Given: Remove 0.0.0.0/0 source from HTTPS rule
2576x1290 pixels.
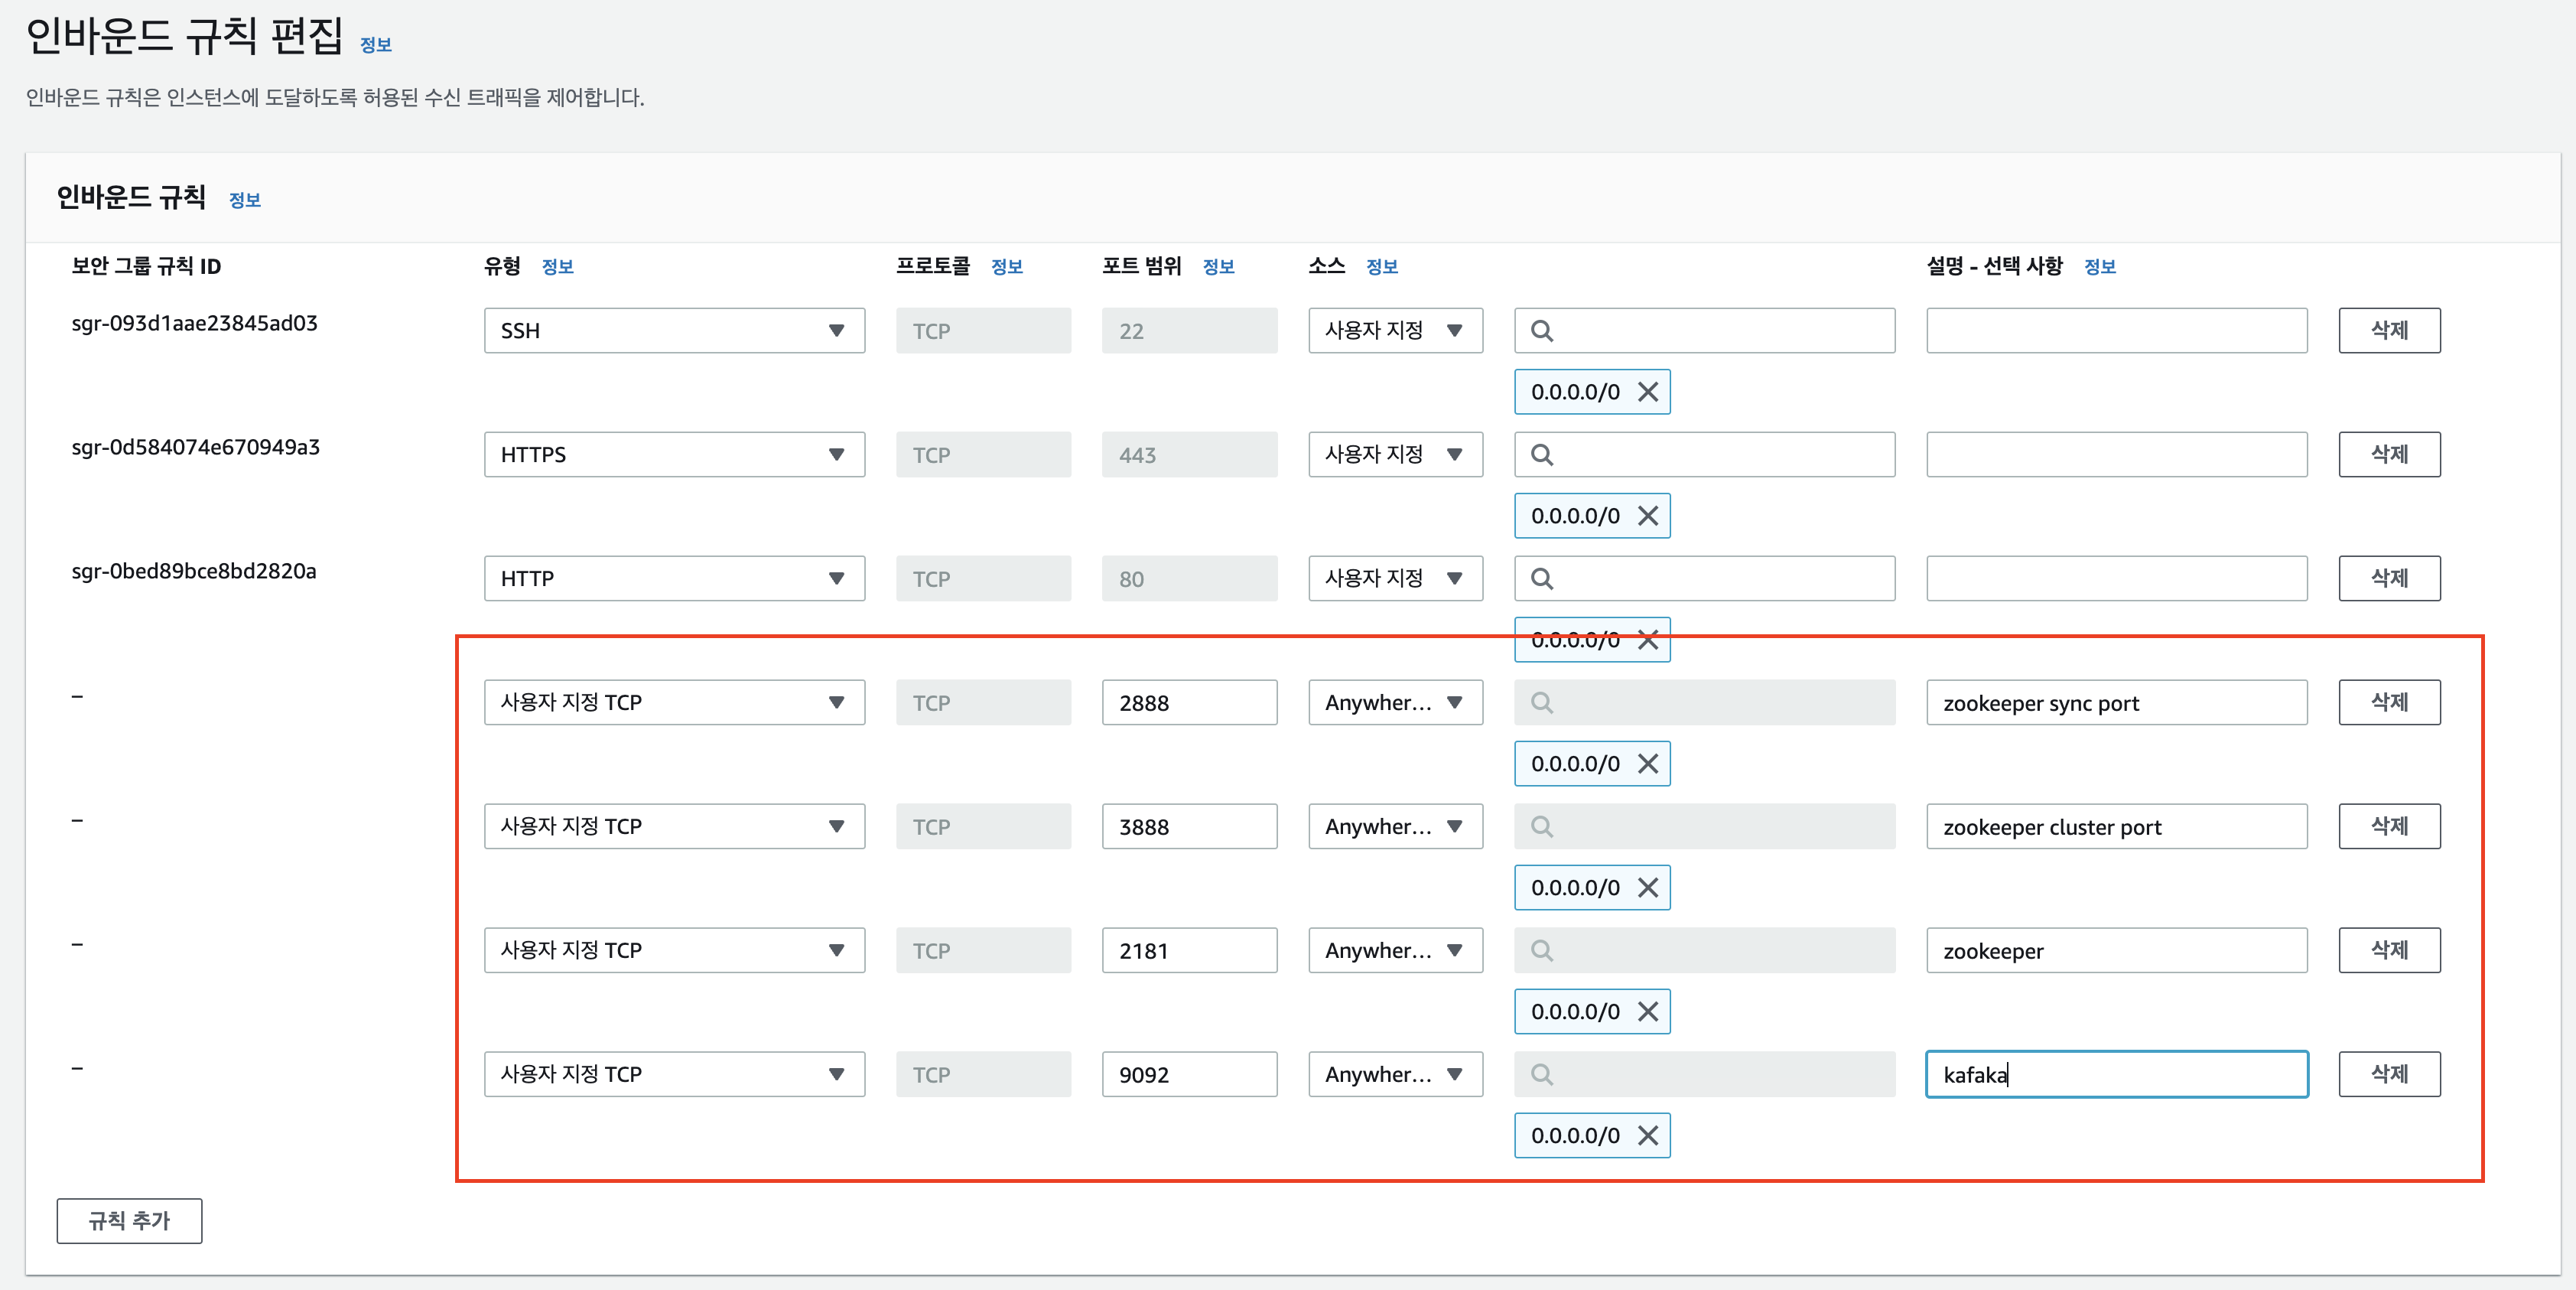Looking at the screenshot, I should pyautogui.click(x=1648, y=516).
